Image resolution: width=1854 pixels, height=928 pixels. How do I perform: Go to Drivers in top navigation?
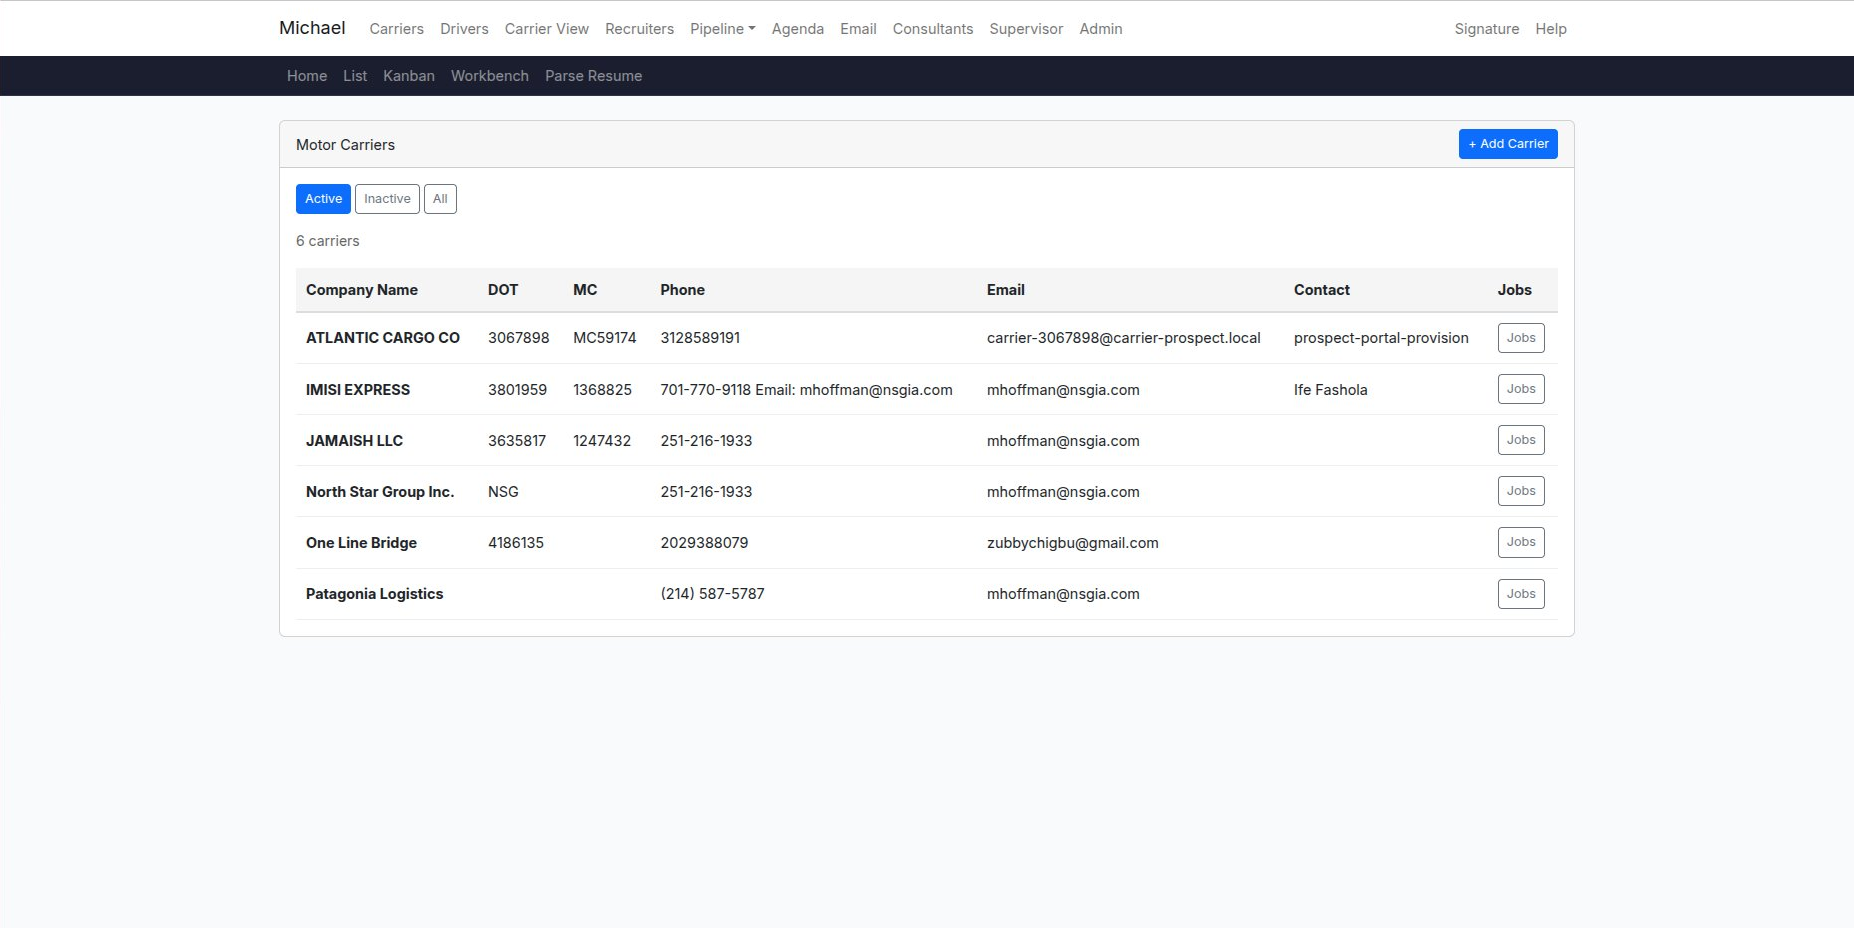(x=464, y=29)
